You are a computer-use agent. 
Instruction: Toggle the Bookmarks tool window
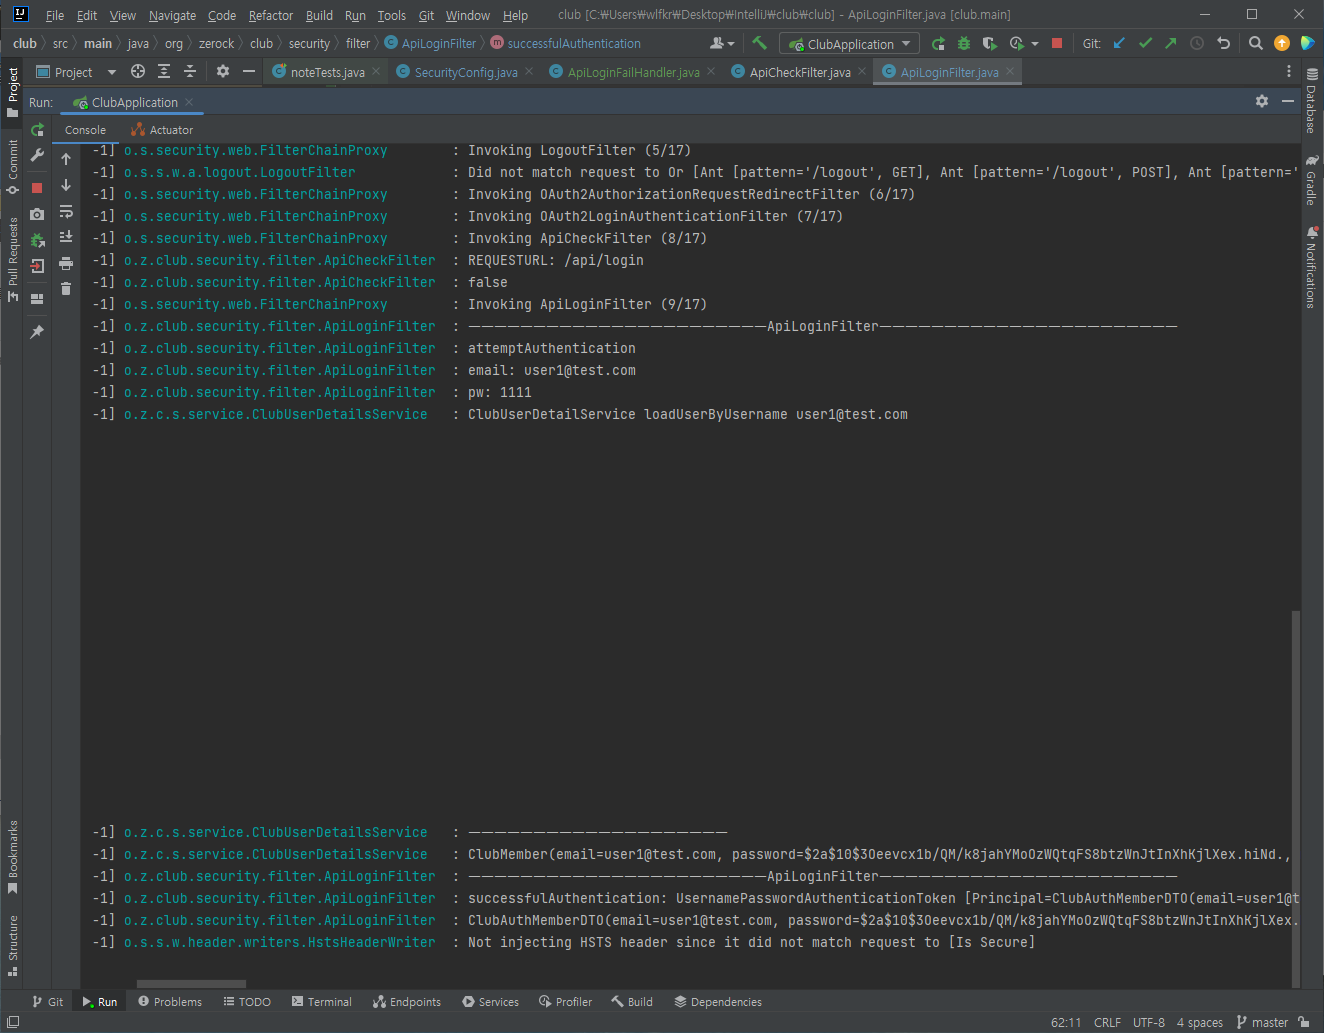click(13, 857)
